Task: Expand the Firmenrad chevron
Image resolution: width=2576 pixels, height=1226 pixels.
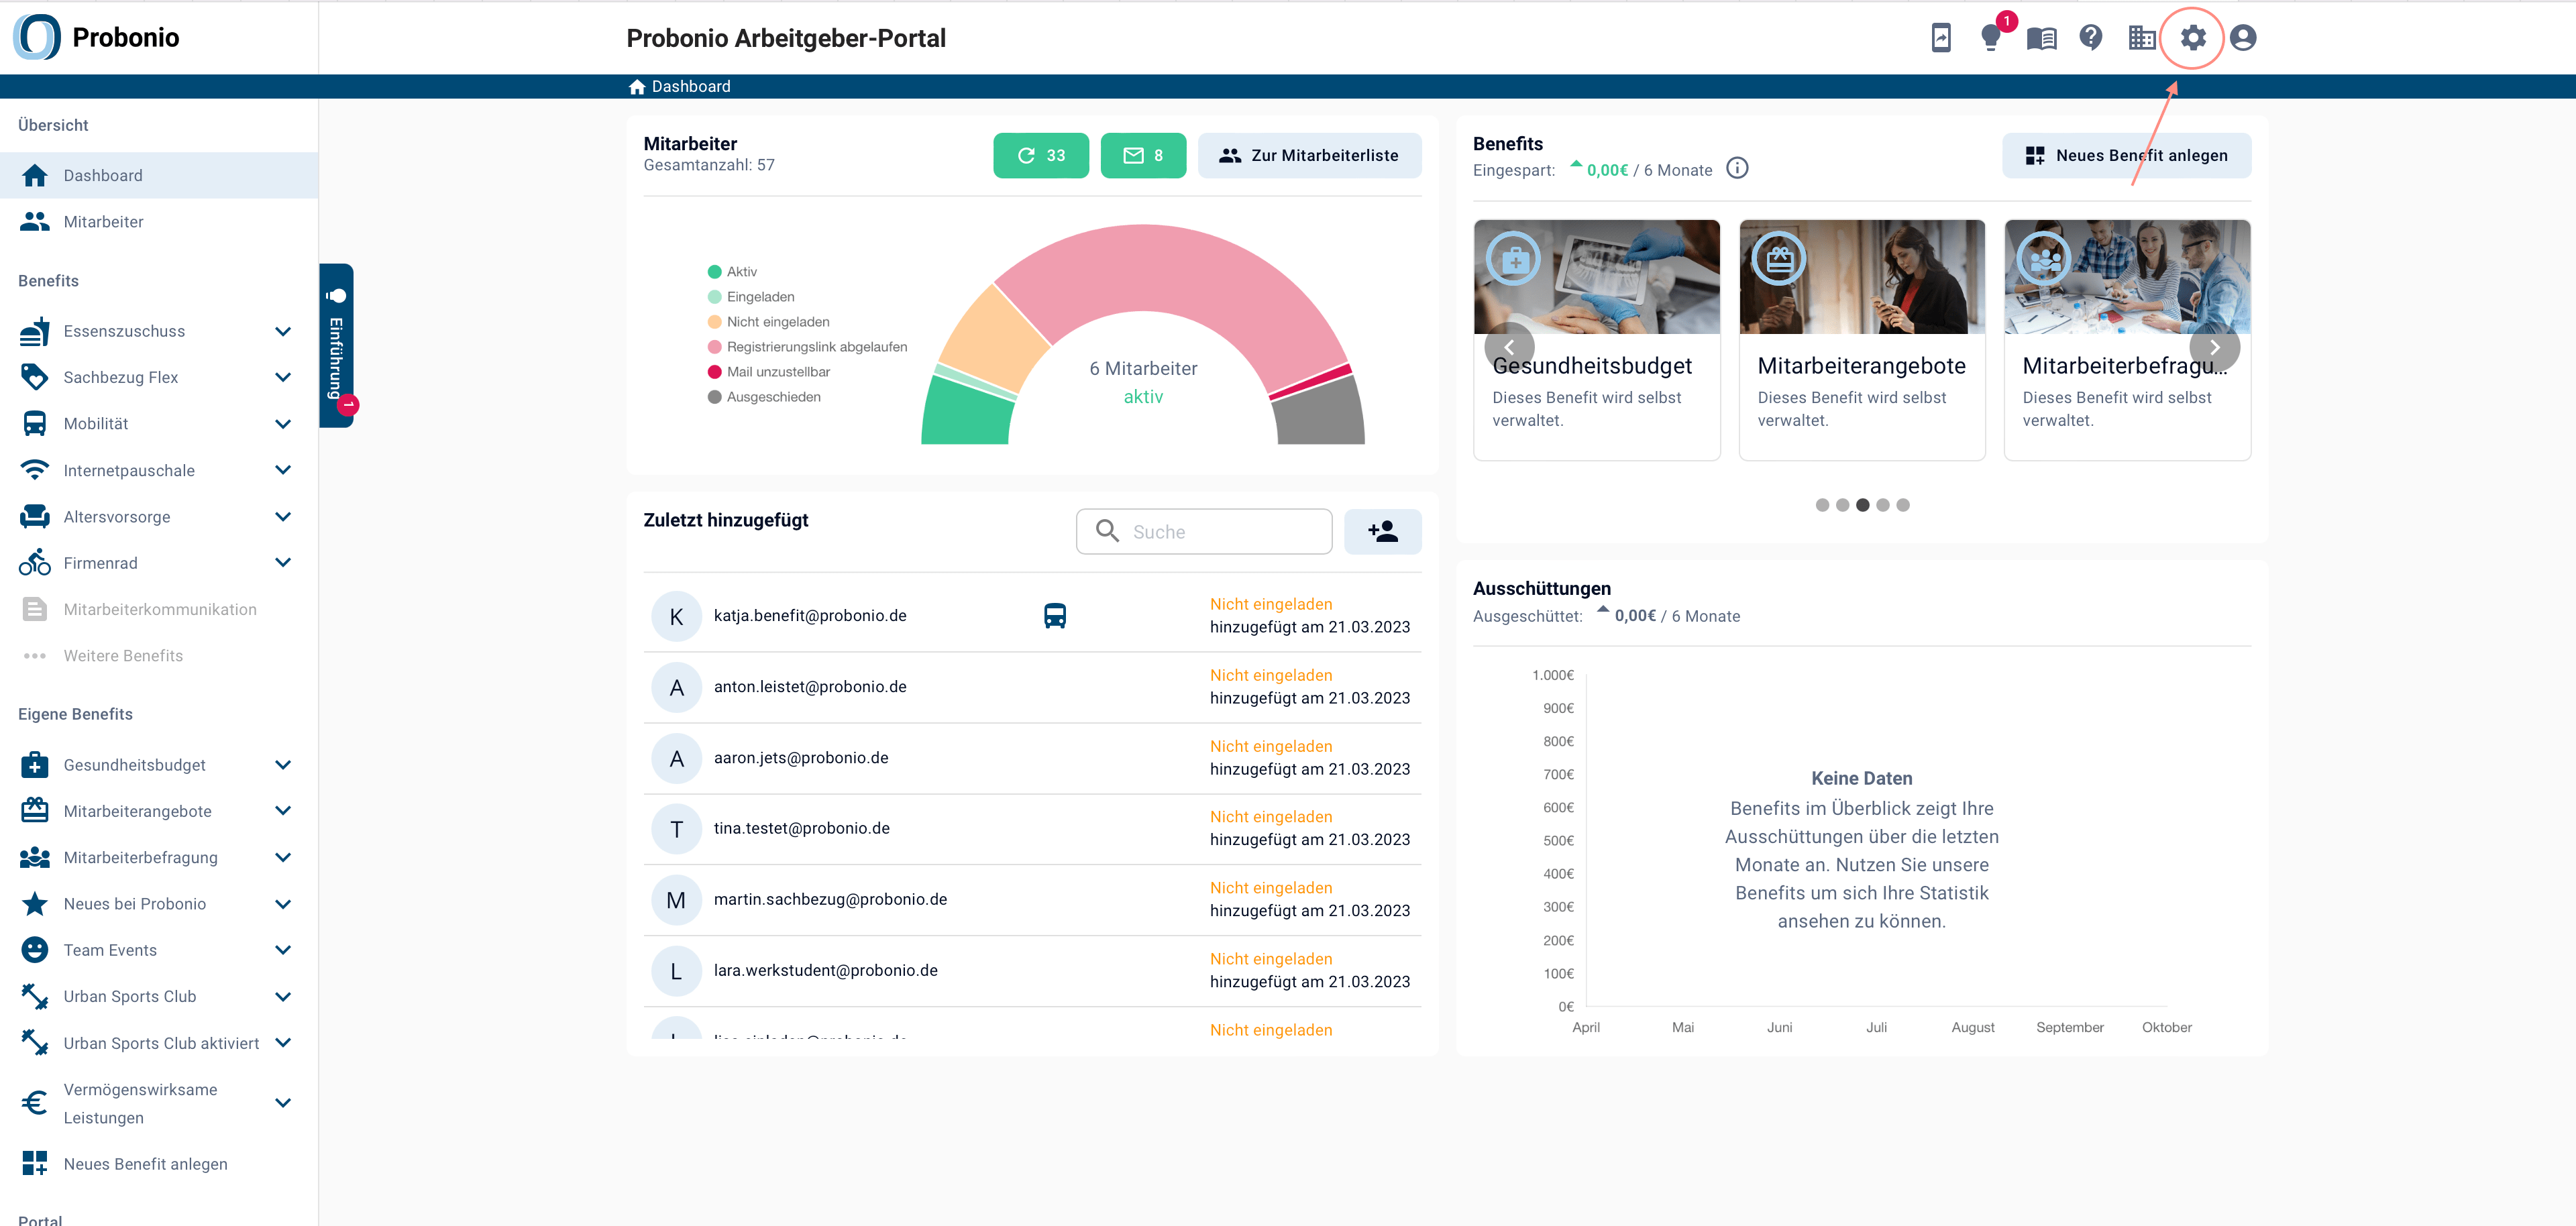Action: [283, 563]
